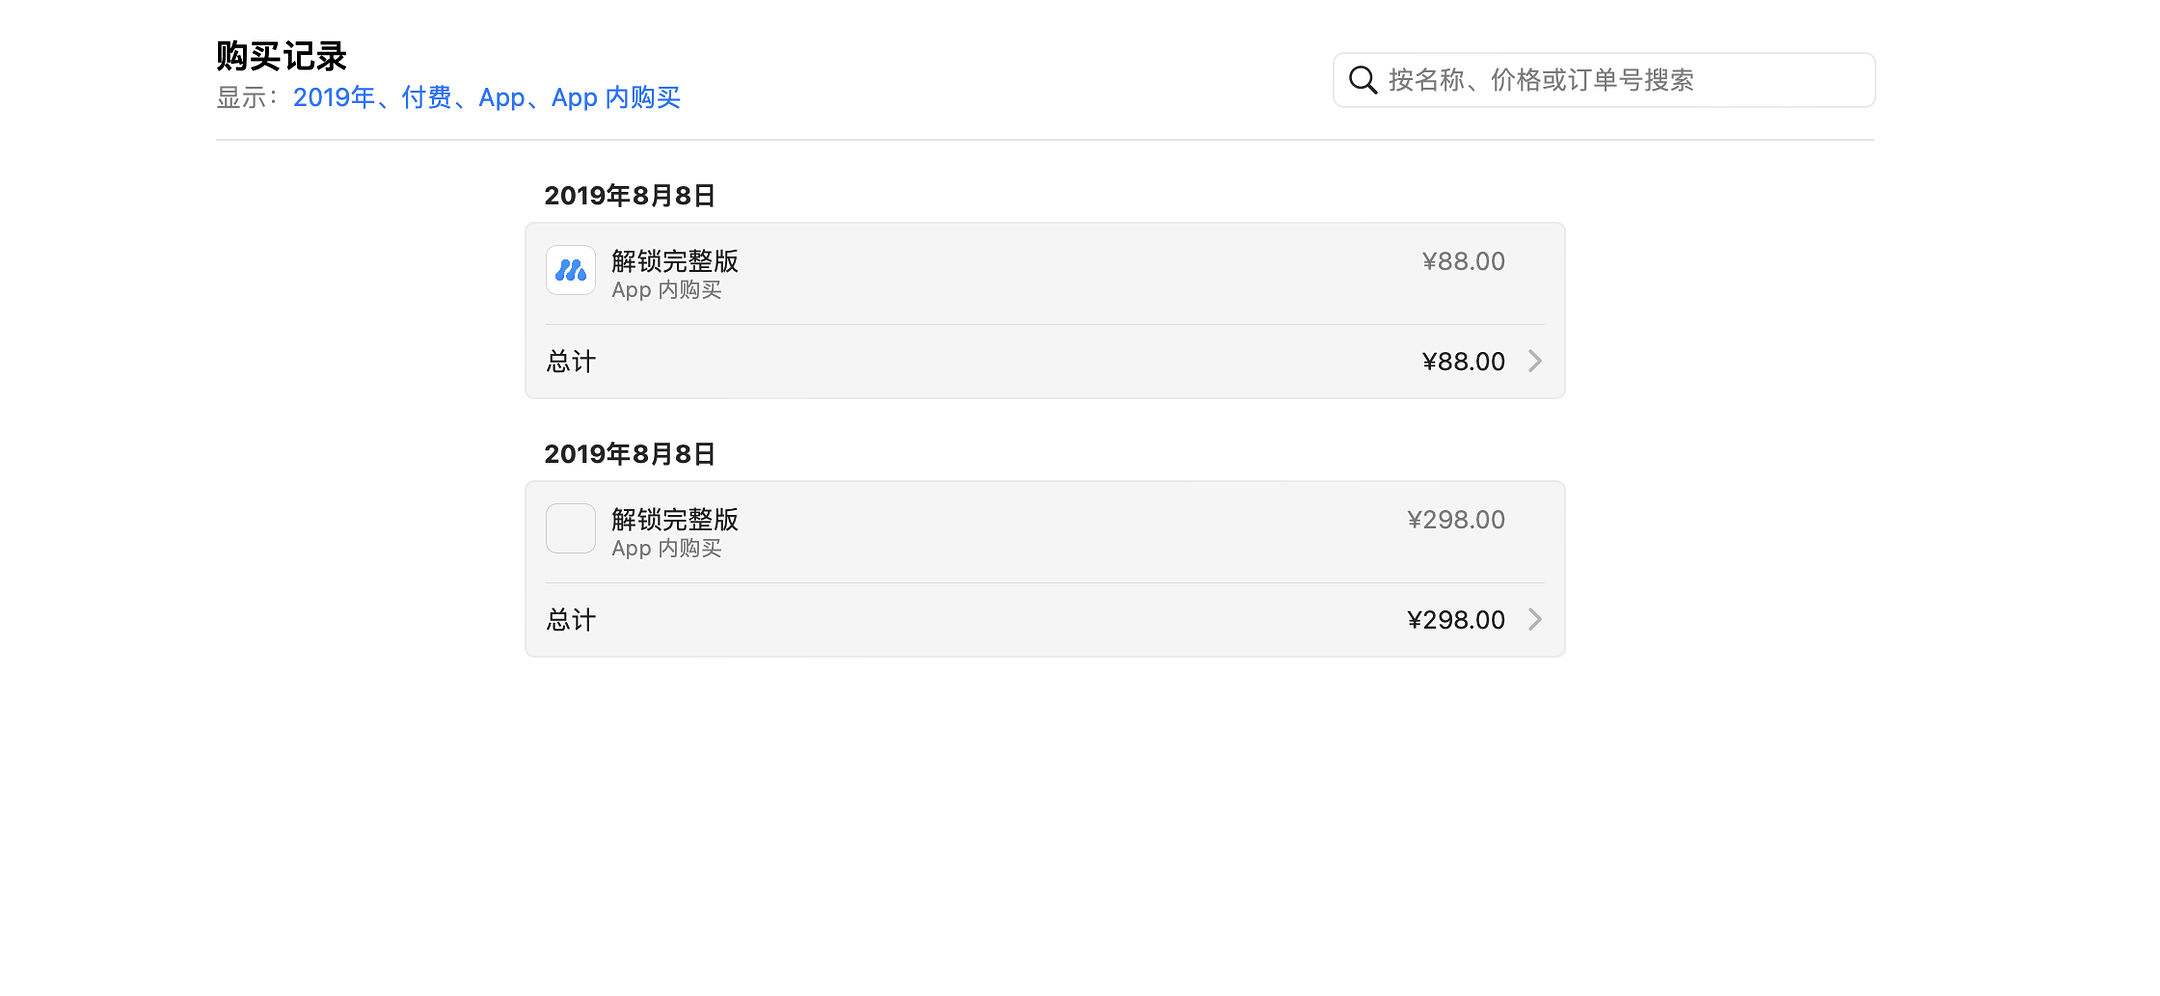Click the blank app icon for ¥298.00 purchase
The width and height of the screenshot is (2160, 996).
coord(571,528)
